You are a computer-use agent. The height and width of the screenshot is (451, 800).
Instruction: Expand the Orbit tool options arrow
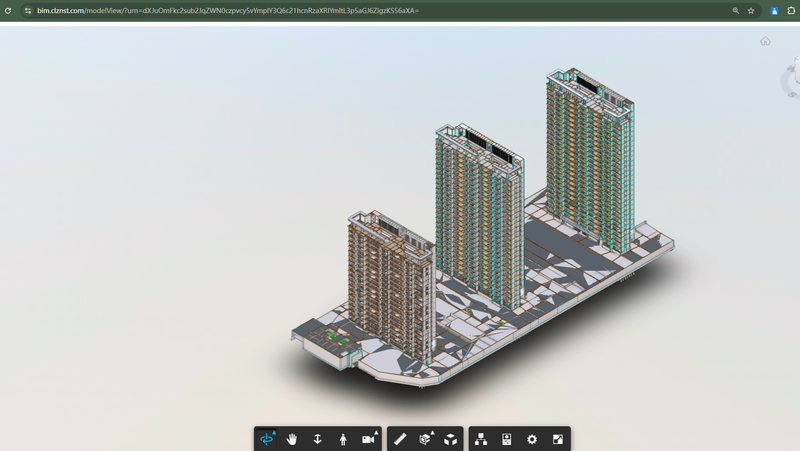pos(274,432)
